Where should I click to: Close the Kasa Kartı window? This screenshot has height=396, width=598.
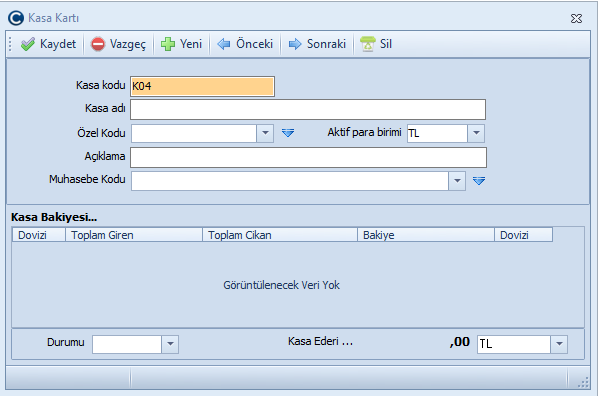pos(576,18)
